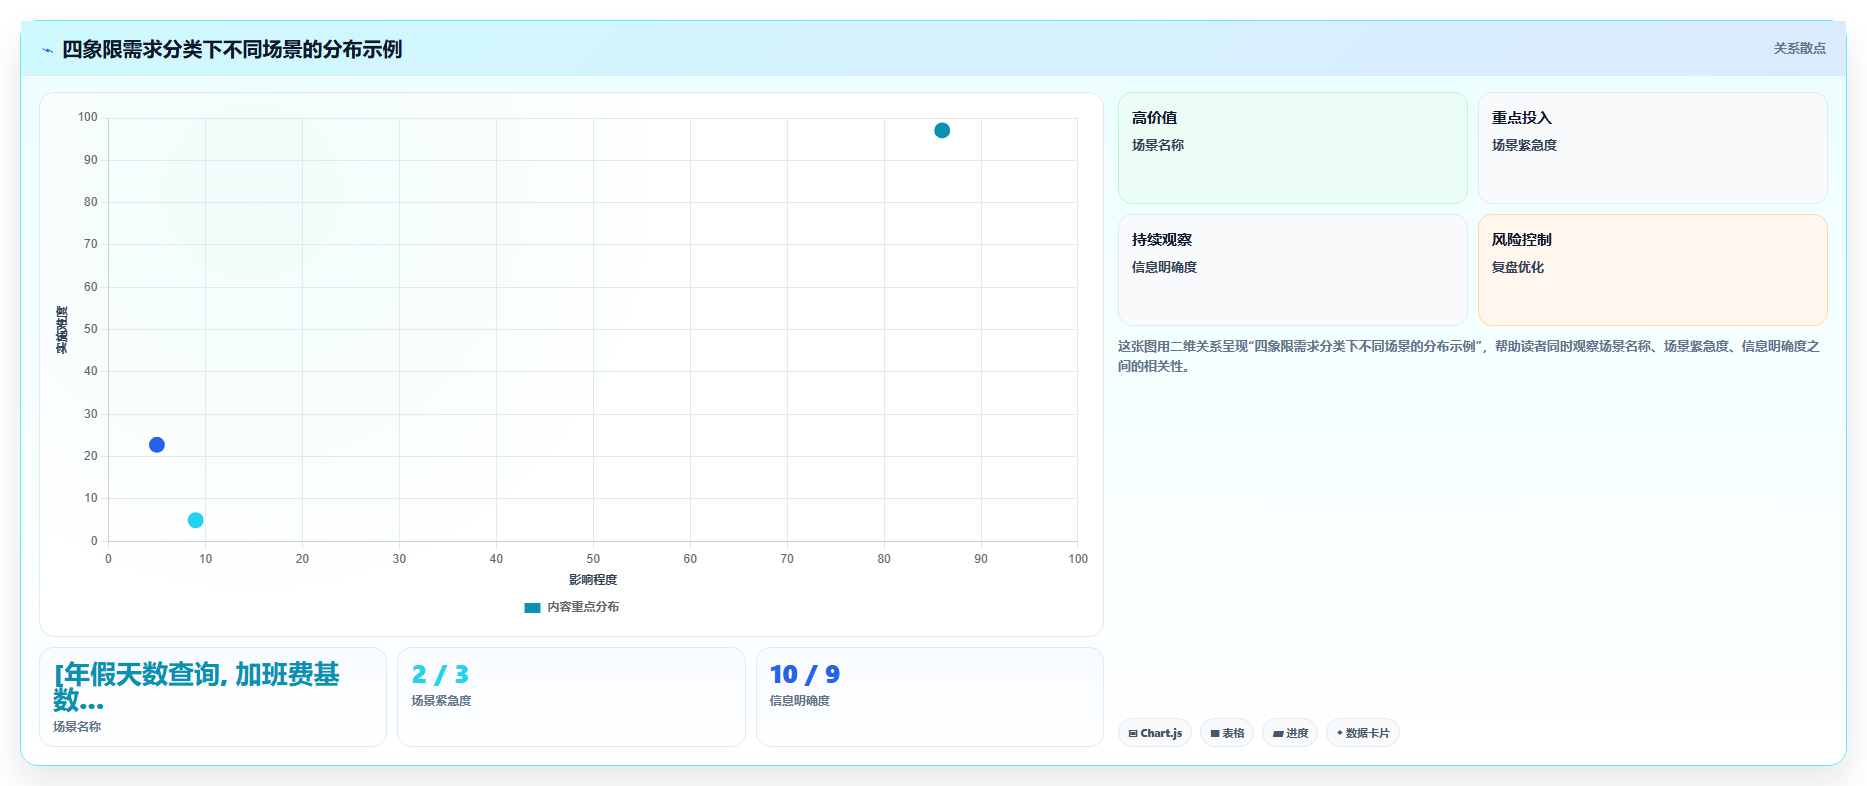Click the description paragraph starting 这张图用二维关系
Viewport: 1867px width, 786px height.
pyautogui.click(x=1469, y=356)
